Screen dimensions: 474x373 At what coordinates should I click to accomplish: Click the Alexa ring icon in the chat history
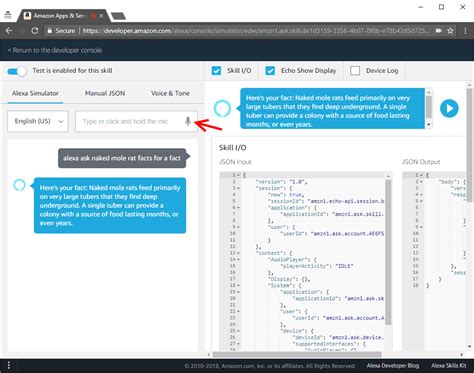pos(19,185)
